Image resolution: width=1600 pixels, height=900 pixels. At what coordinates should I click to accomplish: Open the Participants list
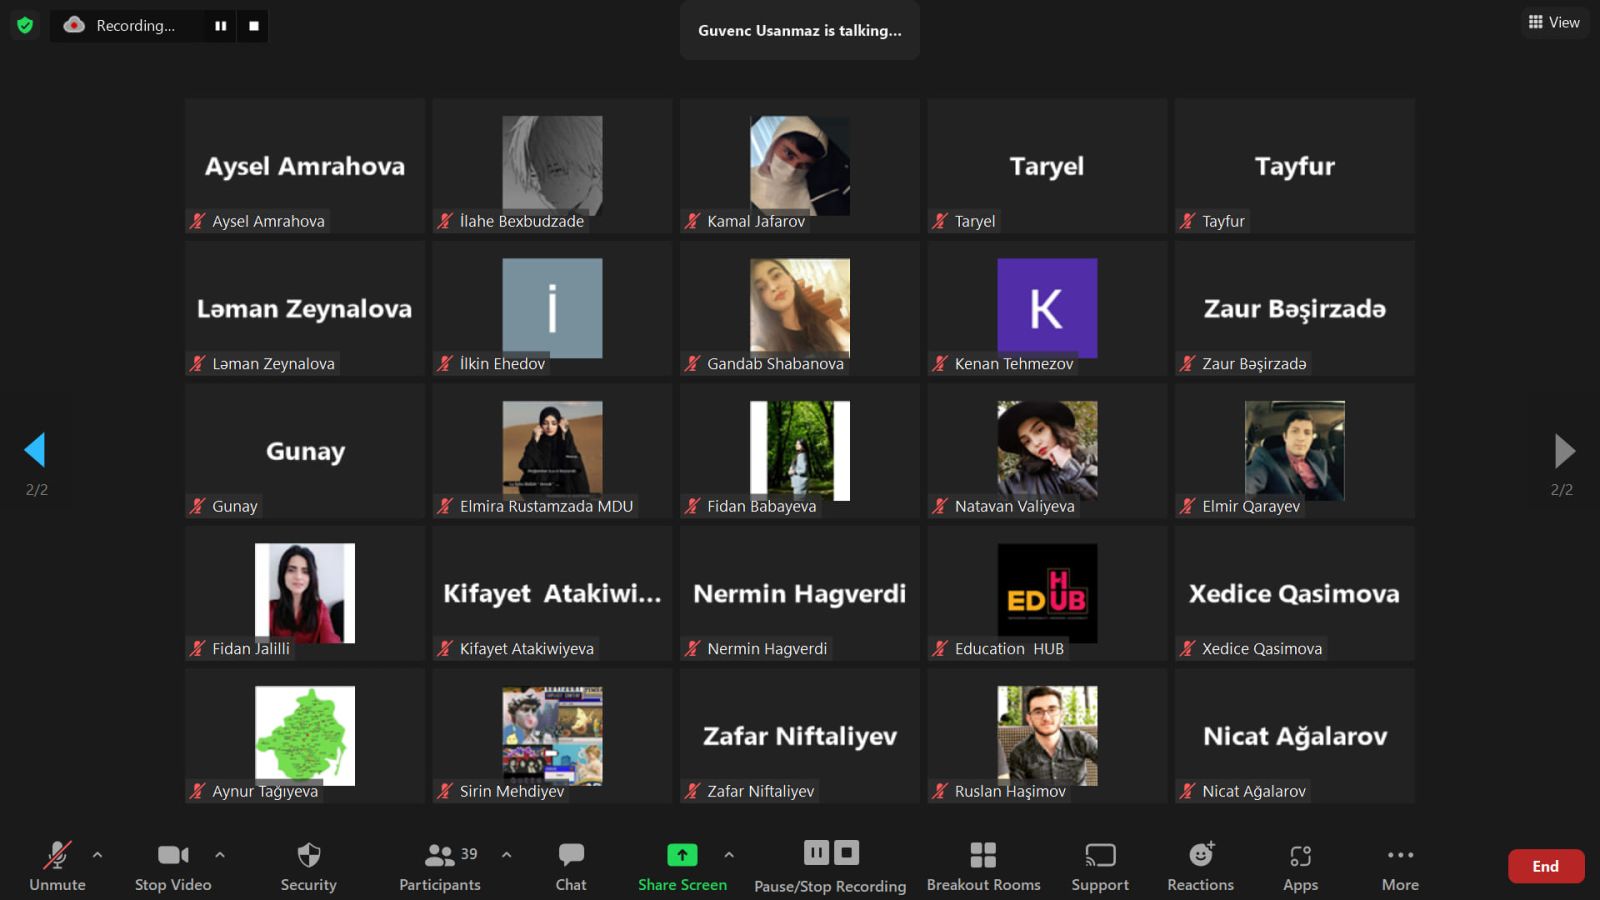(440, 856)
